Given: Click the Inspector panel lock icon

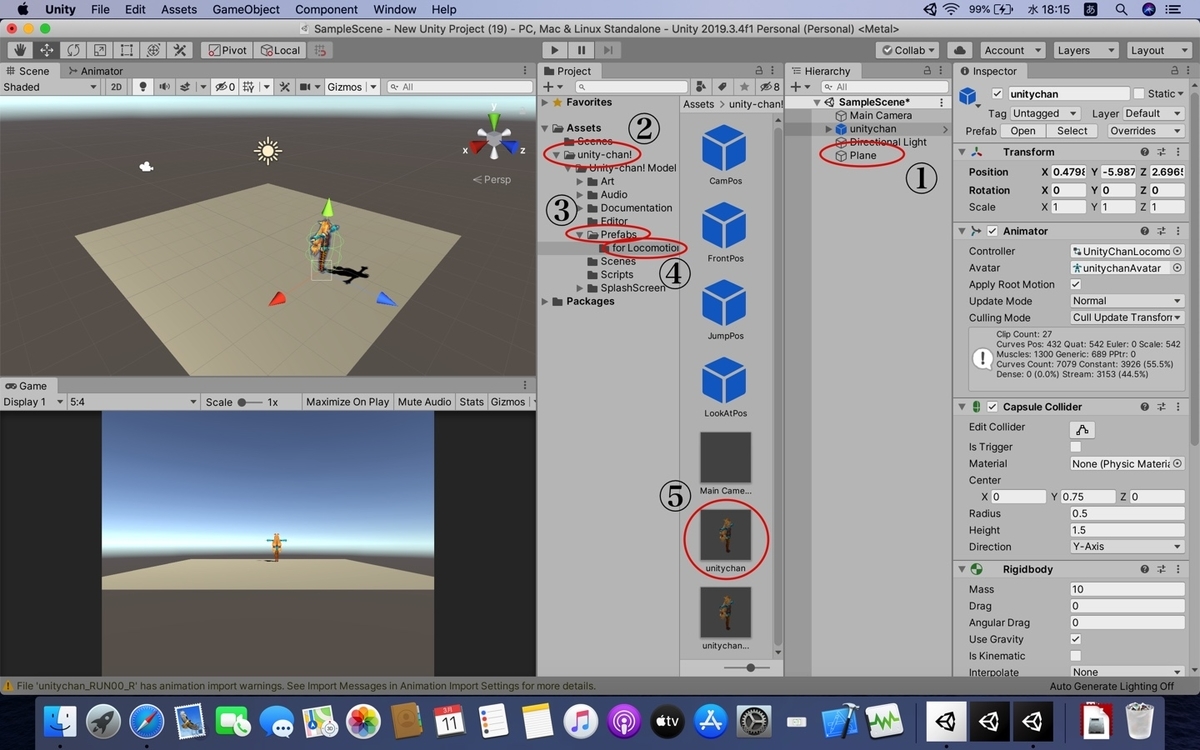Looking at the screenshot, I should (x=1172, y=71).
